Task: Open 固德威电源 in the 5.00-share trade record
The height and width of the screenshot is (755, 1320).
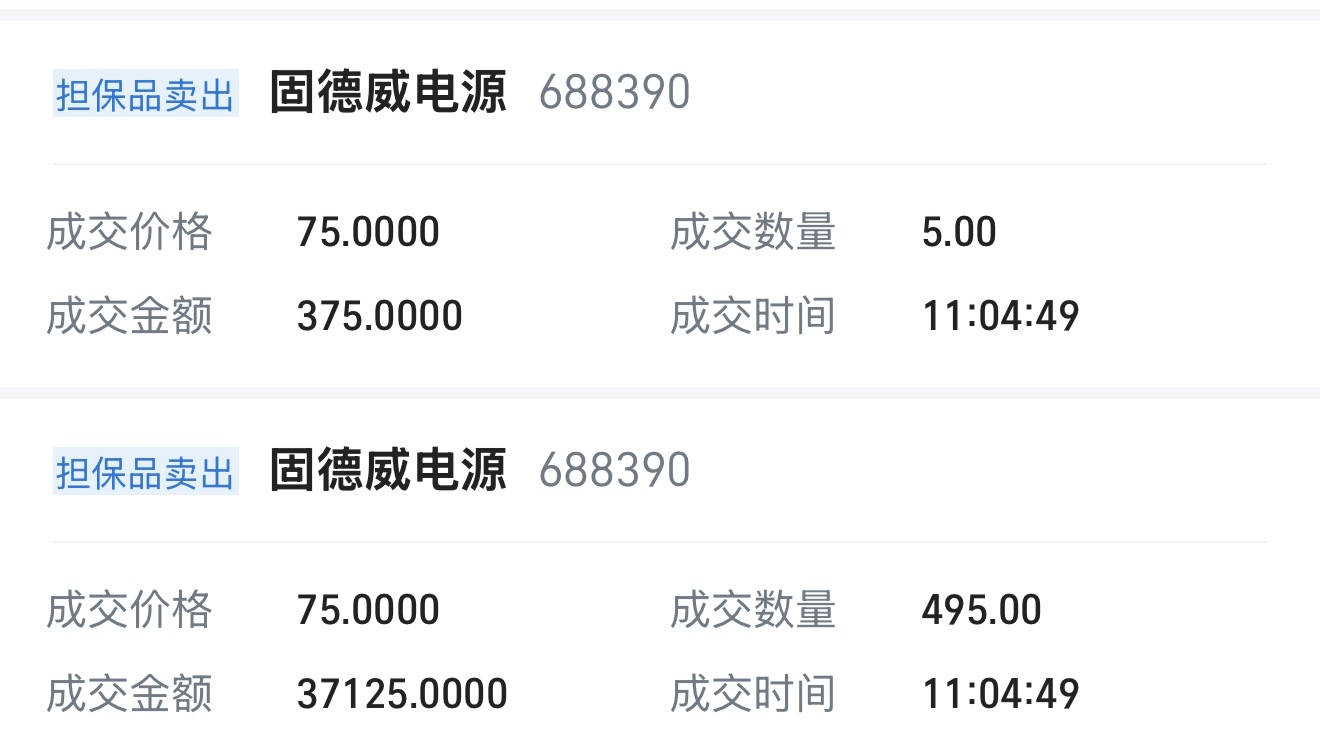Action: coord(388,92)
